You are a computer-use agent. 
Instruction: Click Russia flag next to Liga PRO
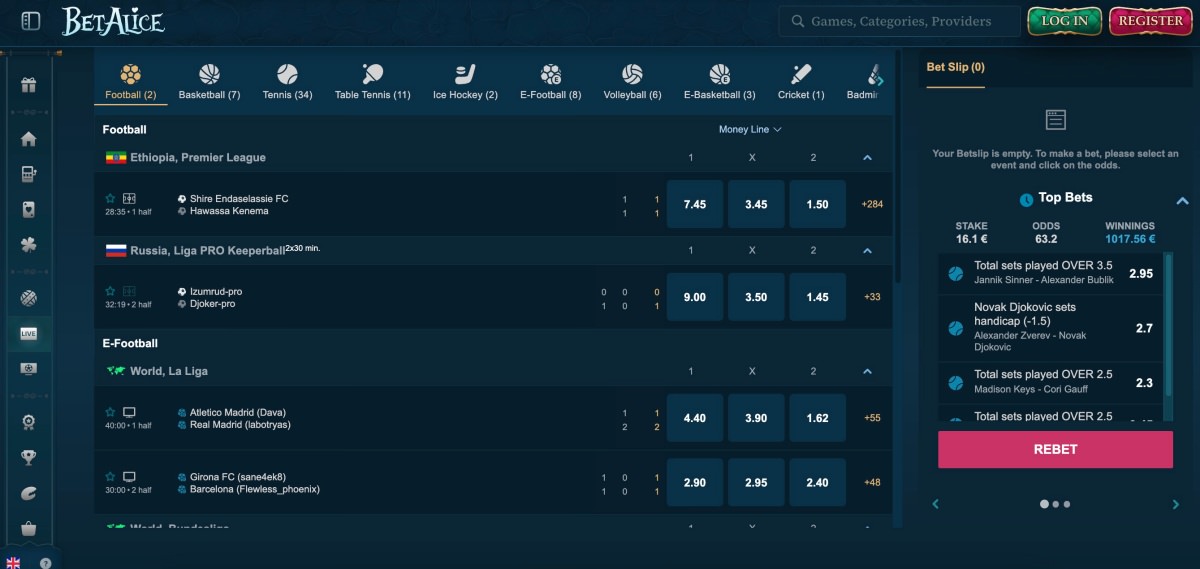(115, 251)
